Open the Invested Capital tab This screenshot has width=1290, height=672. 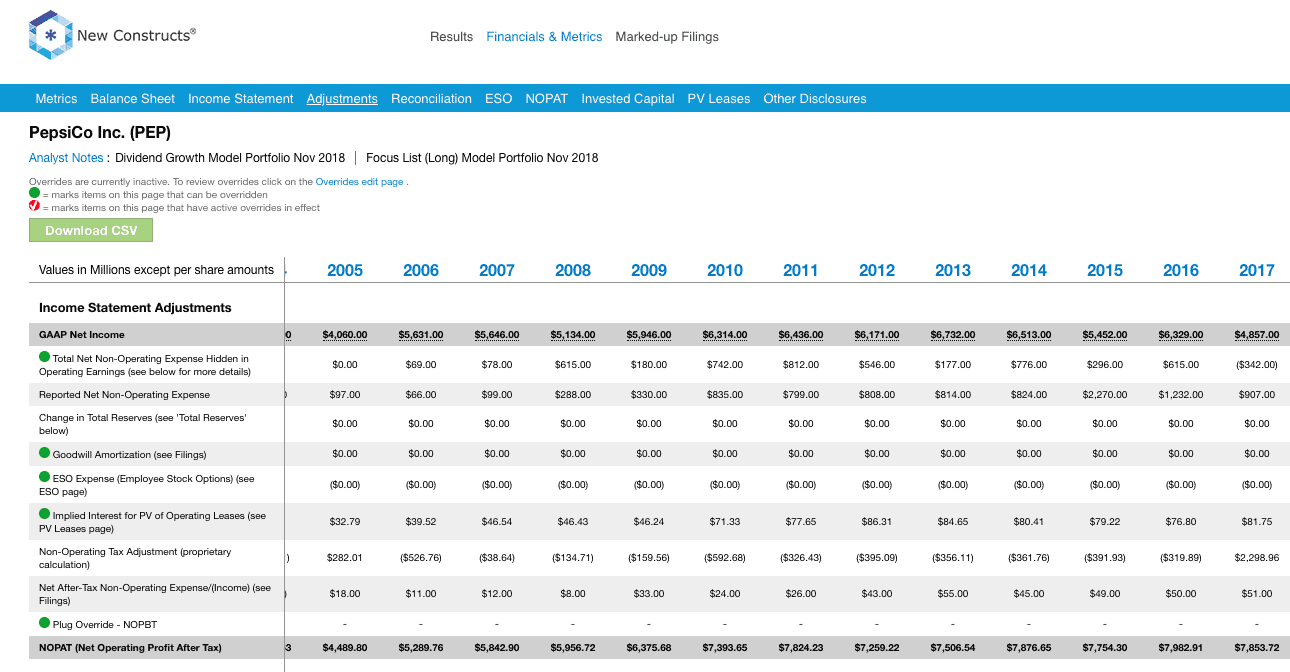(x=628, y=99)
